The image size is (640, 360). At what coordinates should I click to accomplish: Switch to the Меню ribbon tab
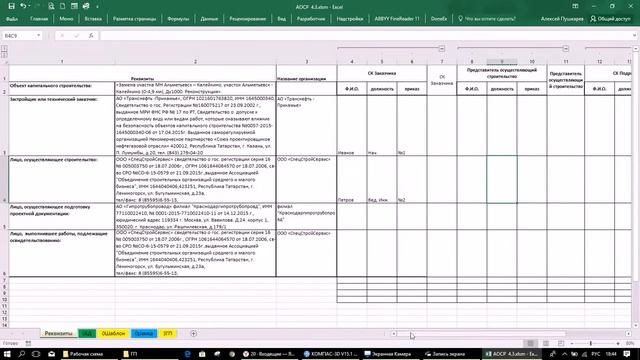66,19
